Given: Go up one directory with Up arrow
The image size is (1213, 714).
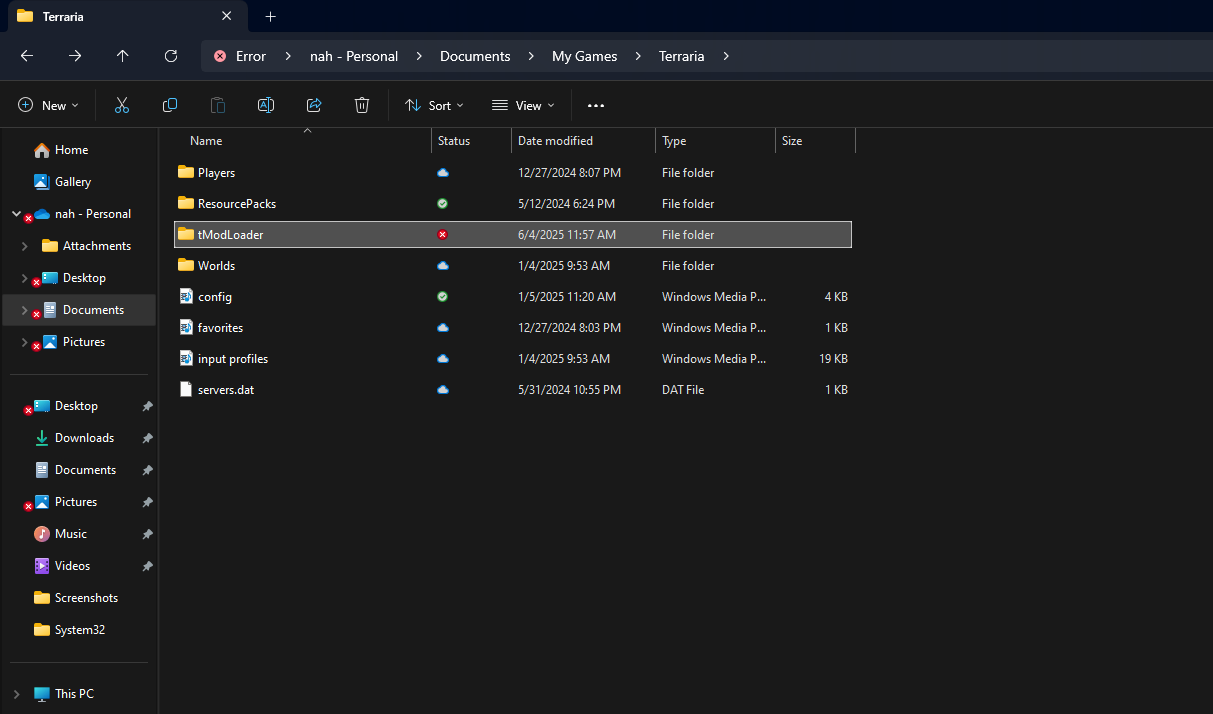Looking at the screenshot, I should tap(122, 56).
